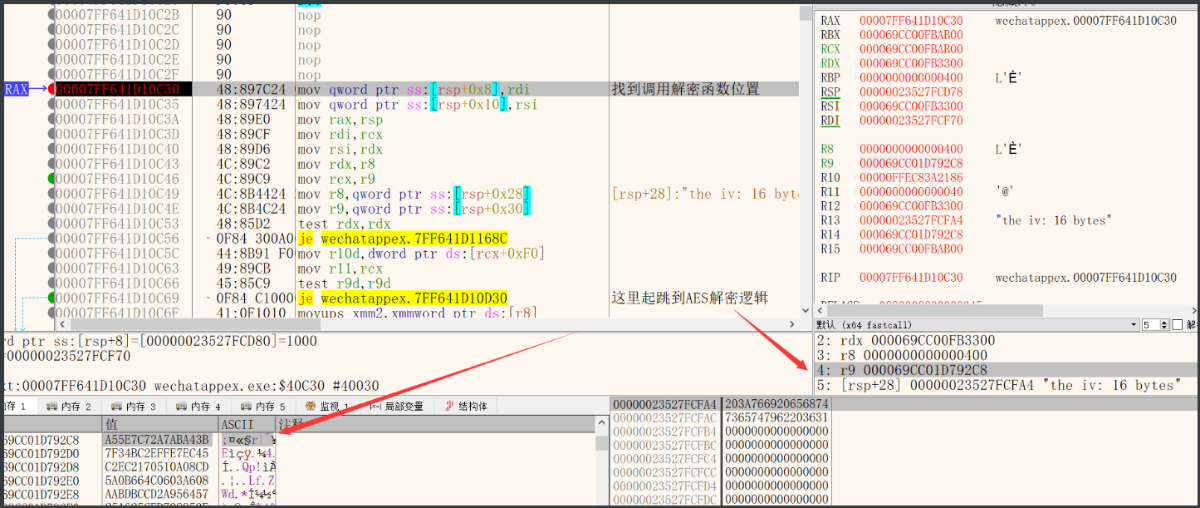
Task: Toggle breakpoint dot beside address 00007FF641D10C3A
Action: pos(51,119)
